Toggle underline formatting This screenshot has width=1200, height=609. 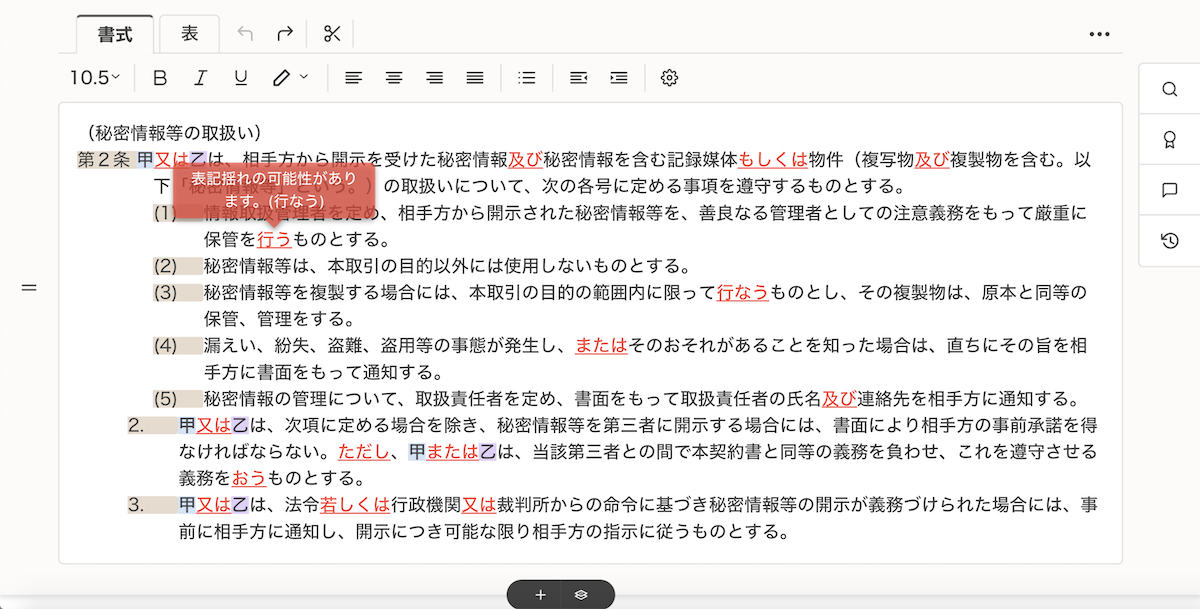click(240, 77)
